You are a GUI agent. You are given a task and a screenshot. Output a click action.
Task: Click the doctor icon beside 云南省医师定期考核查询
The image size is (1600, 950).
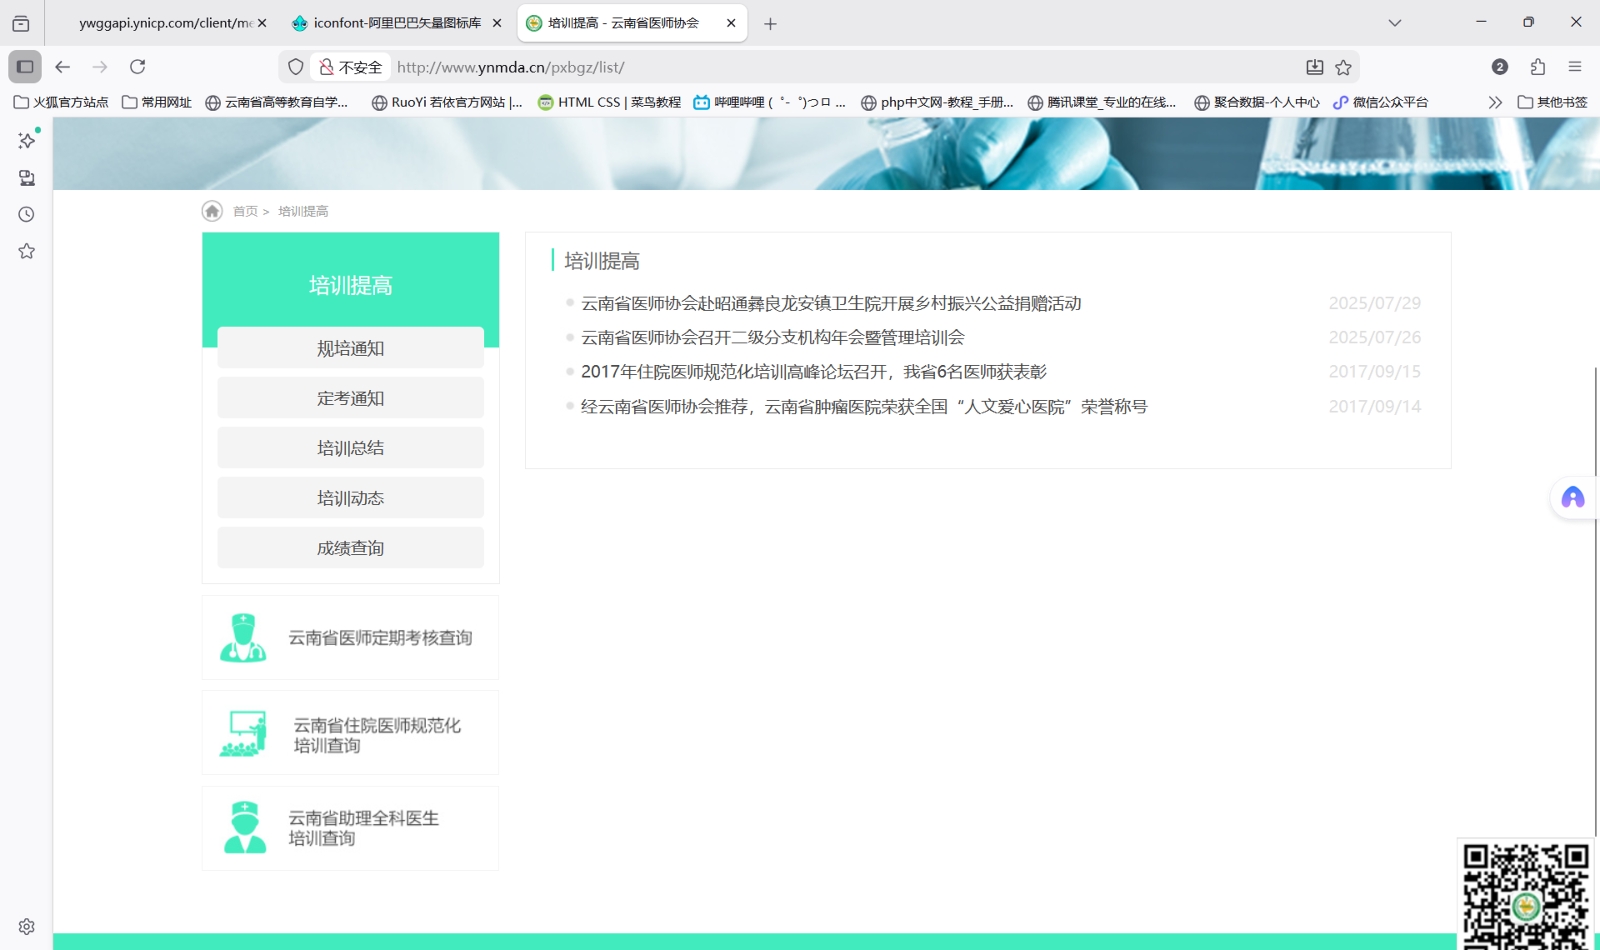click(243, 637)
